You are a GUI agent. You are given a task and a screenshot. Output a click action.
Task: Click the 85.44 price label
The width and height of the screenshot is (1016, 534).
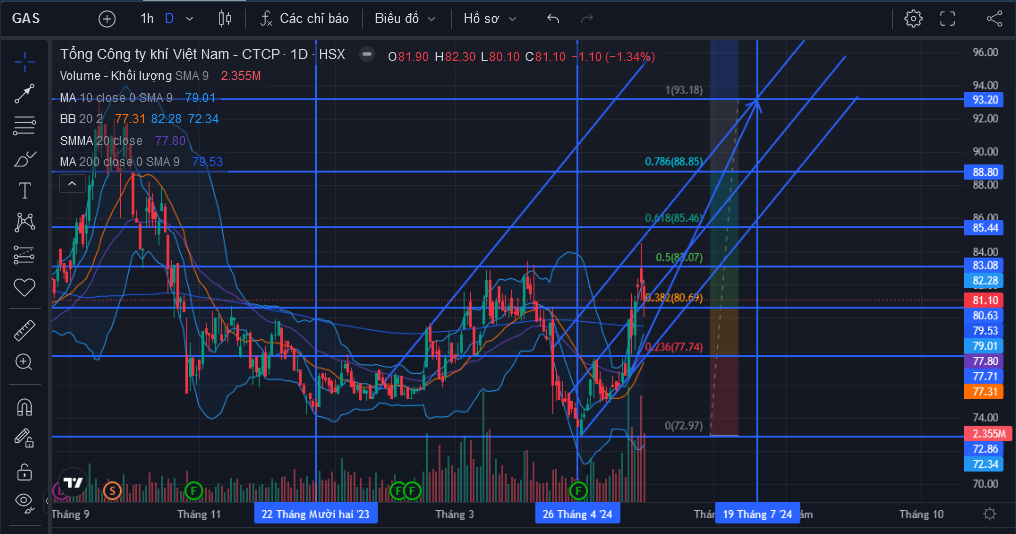pos(984,227)
